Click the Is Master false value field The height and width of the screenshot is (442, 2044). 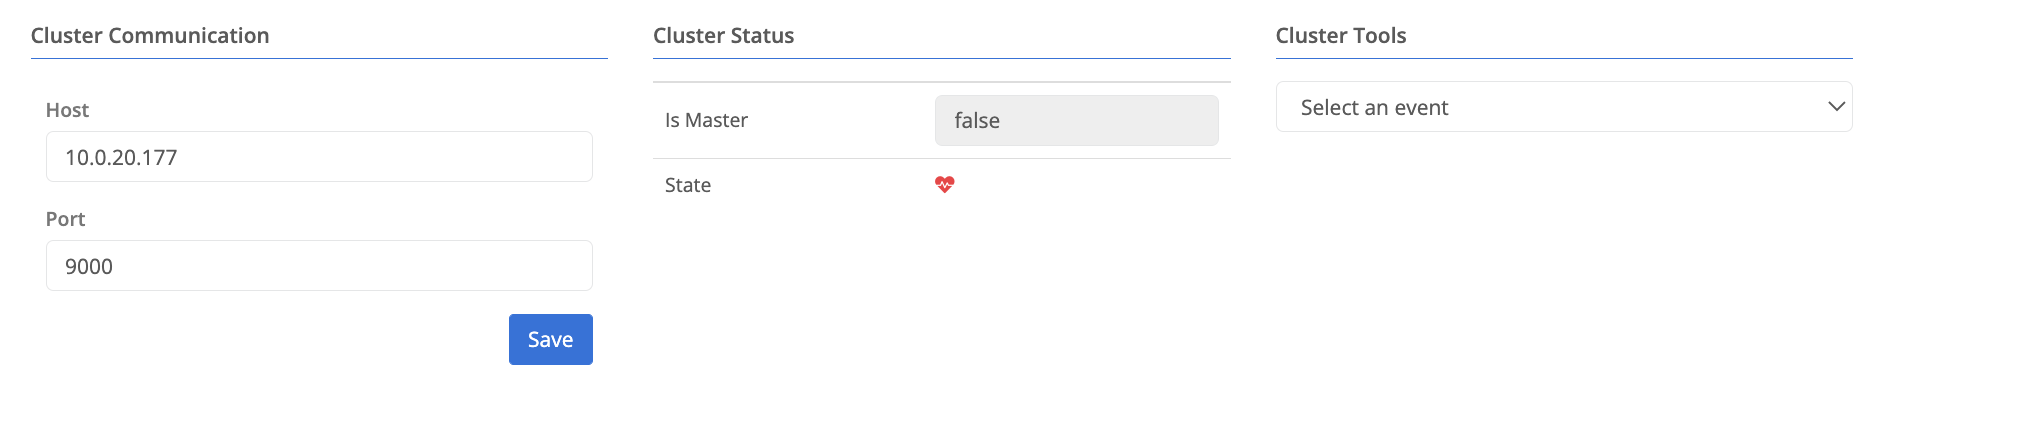pyautogui.click(x=1076, y=121)
